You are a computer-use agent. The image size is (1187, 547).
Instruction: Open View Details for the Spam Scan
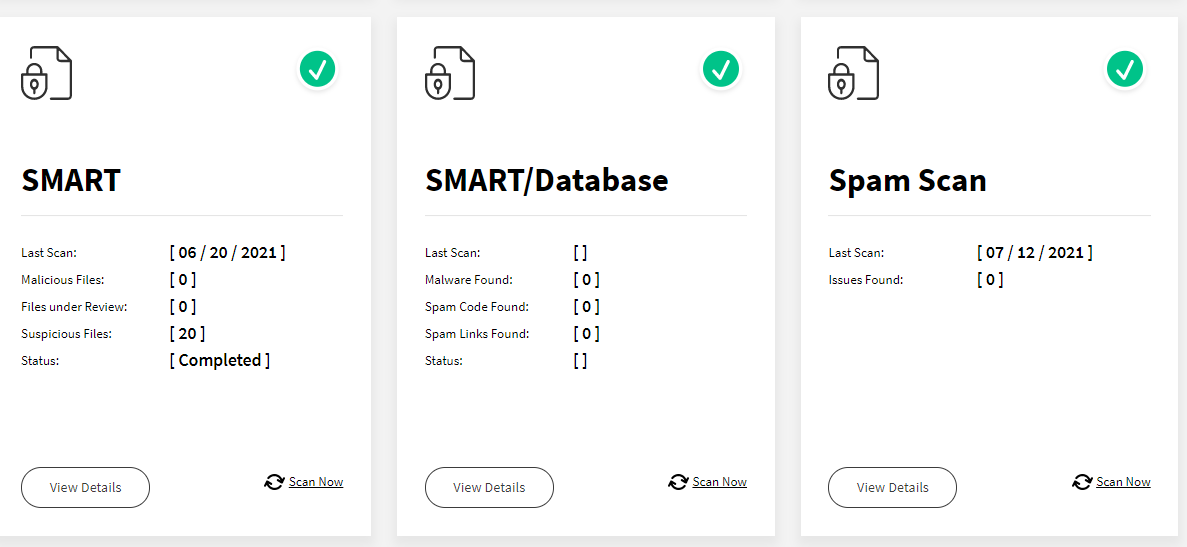point(893,487)
